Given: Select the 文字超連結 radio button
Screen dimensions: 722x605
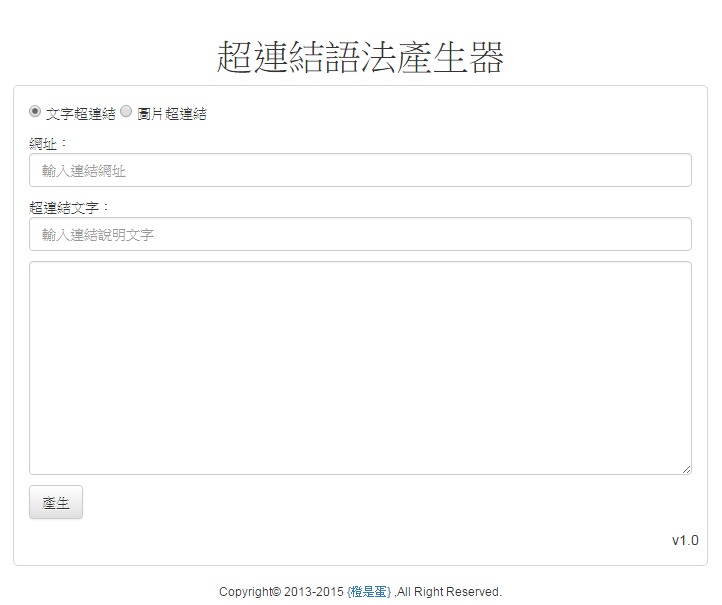Looking at the screenshot, I should [35, 111].
